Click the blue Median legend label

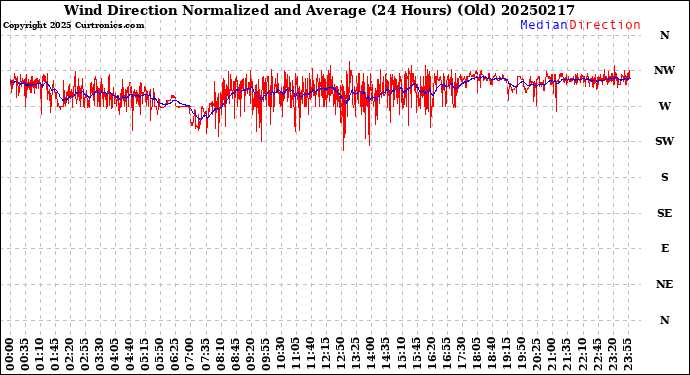coord(544,25)
